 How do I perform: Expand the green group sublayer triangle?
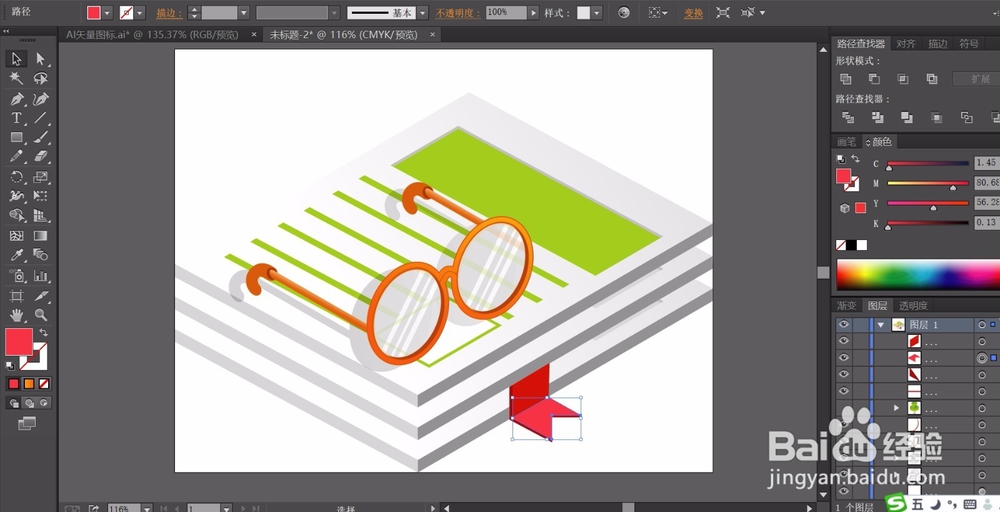coord(897,407)
